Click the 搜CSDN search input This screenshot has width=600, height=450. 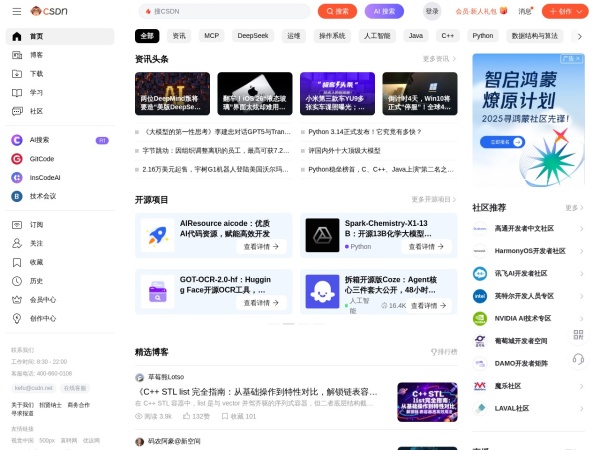tap(224, 11)
